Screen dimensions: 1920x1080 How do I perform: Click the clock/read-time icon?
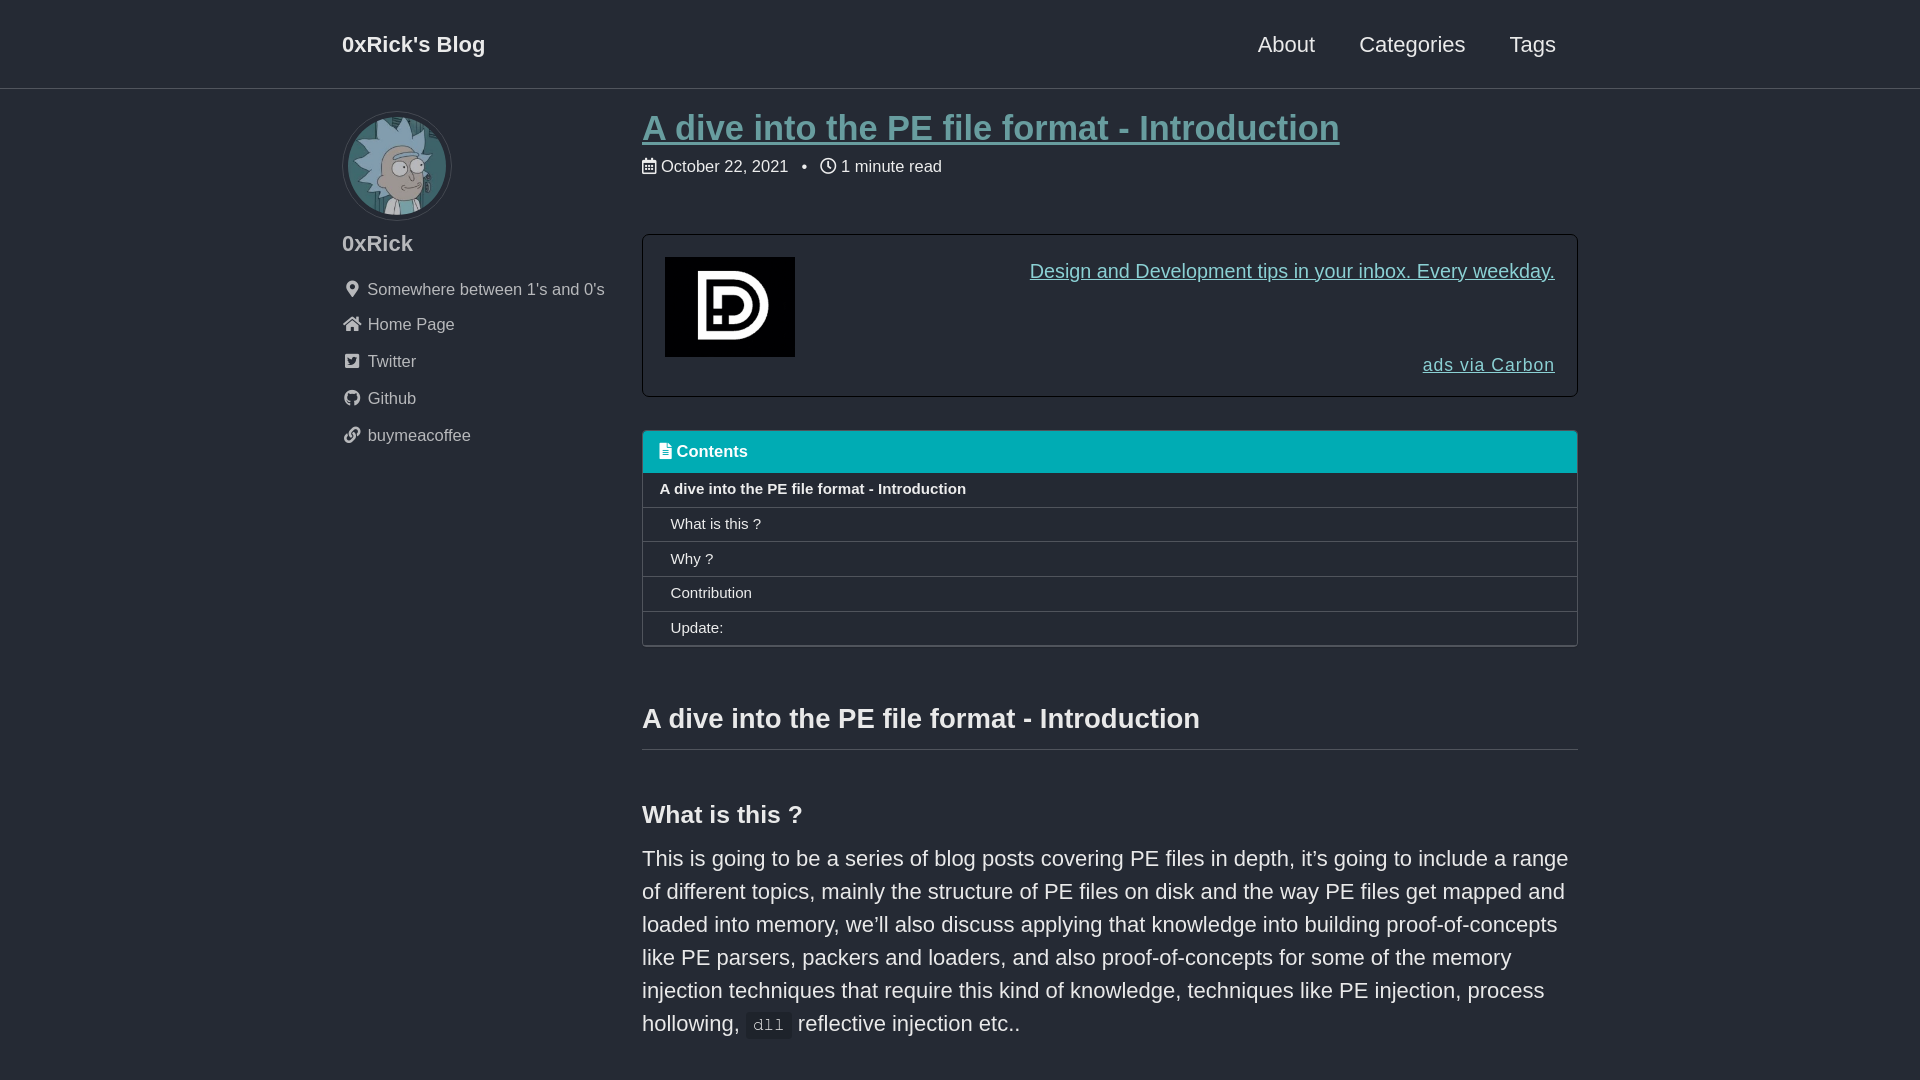click(x=827, y=166)
